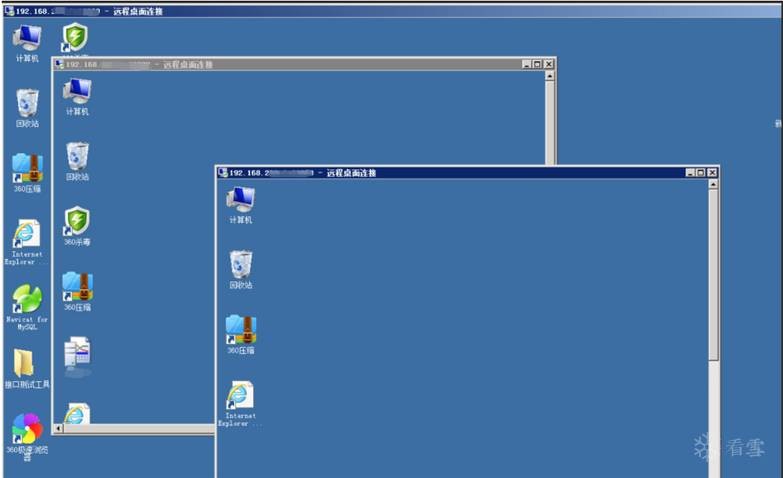Open Internet Explorer in the front remote window
The width and height of the screenshot is (783, 478).
(x=240, y=395)
